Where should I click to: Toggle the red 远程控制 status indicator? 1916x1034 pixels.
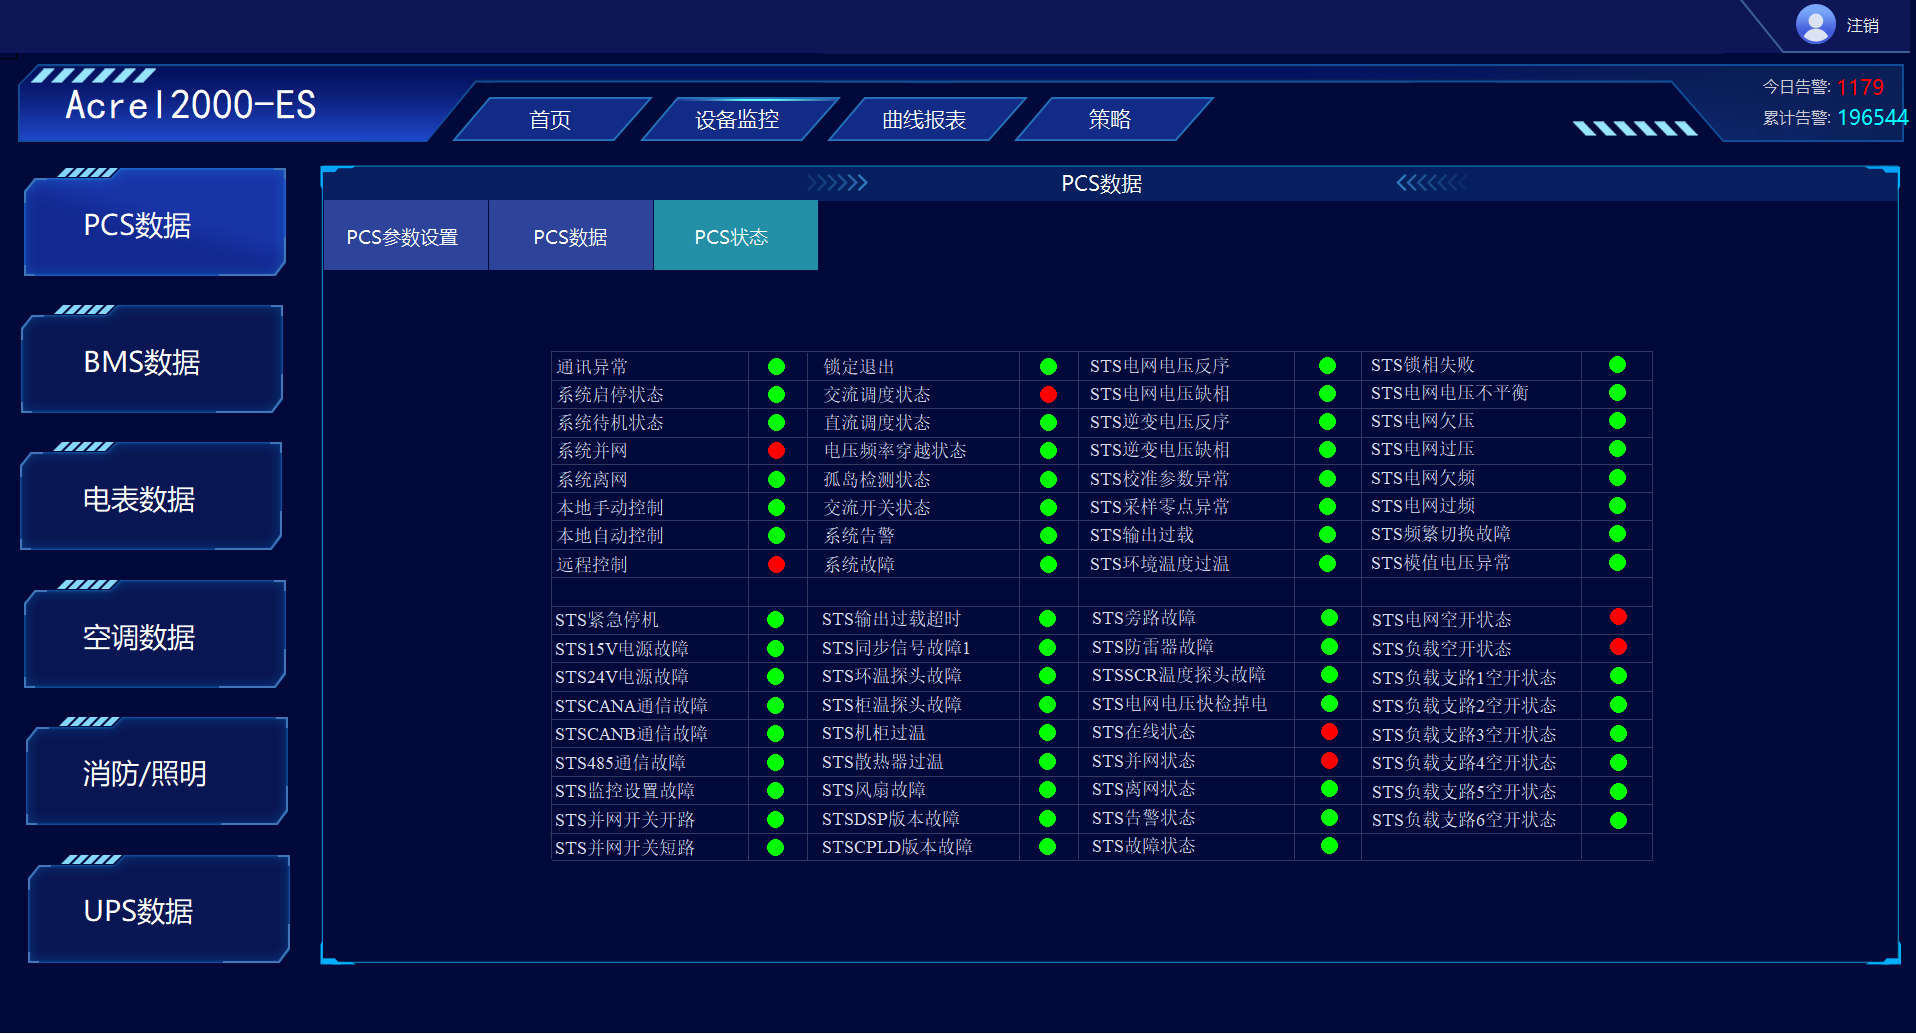(777, 564)
